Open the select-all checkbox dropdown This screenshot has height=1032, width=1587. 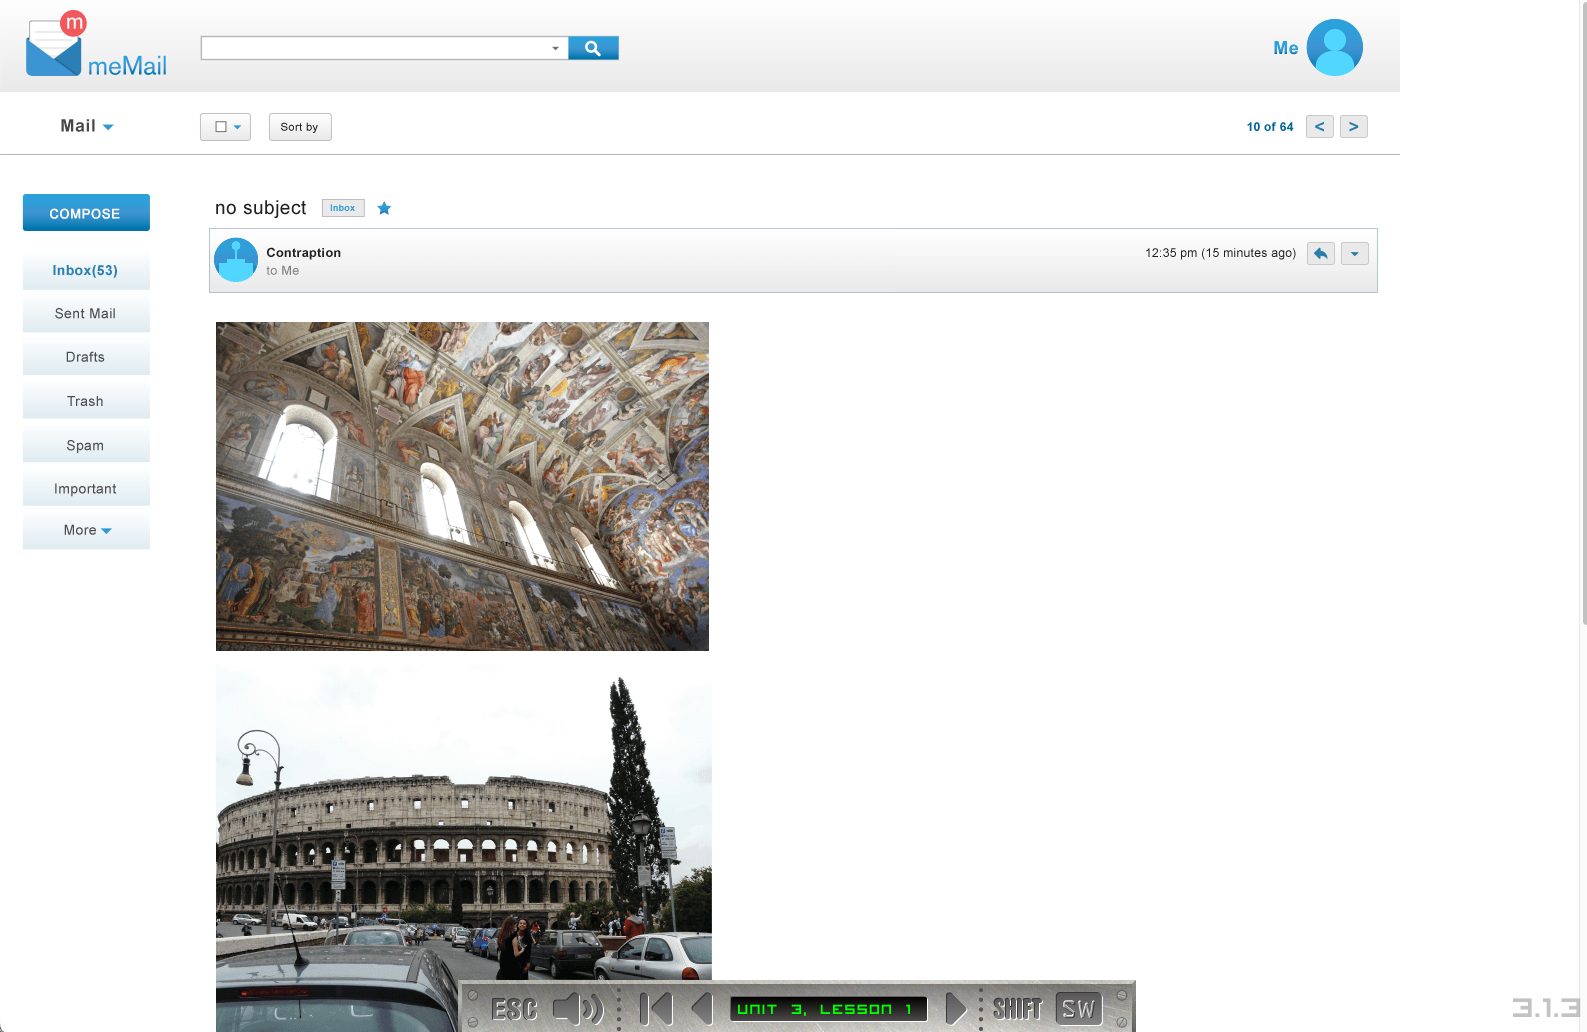coord(225,127)
